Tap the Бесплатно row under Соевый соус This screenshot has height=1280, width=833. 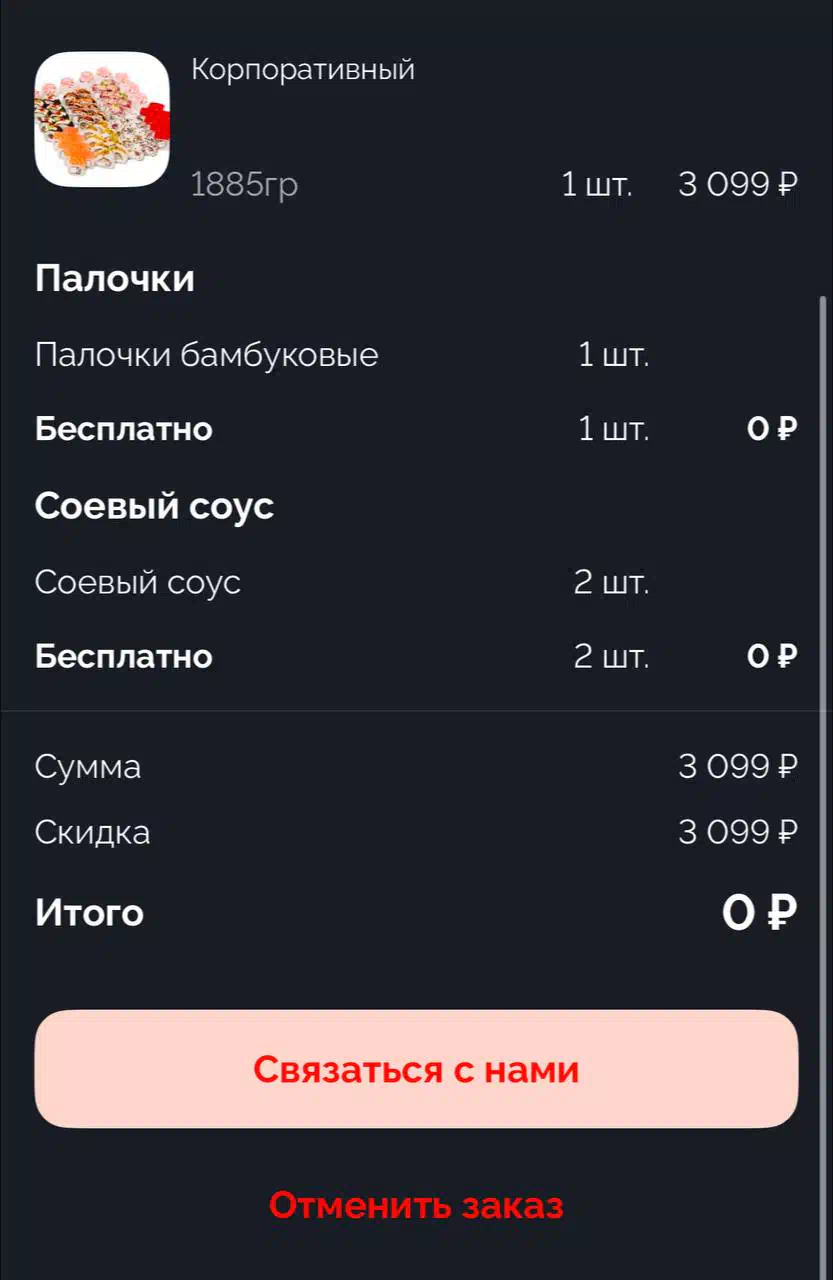(416, 656)
